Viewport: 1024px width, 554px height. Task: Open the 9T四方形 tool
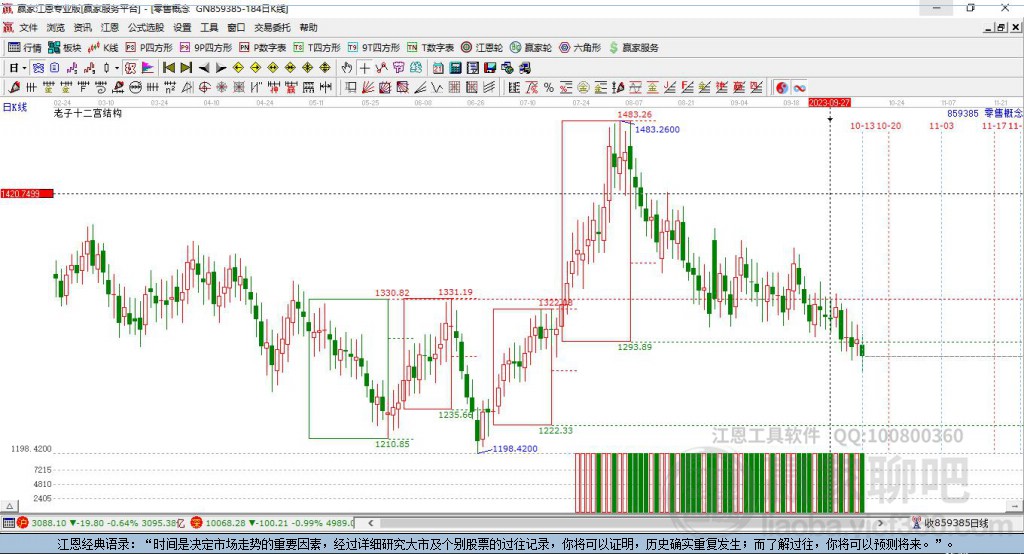(374, 48)
